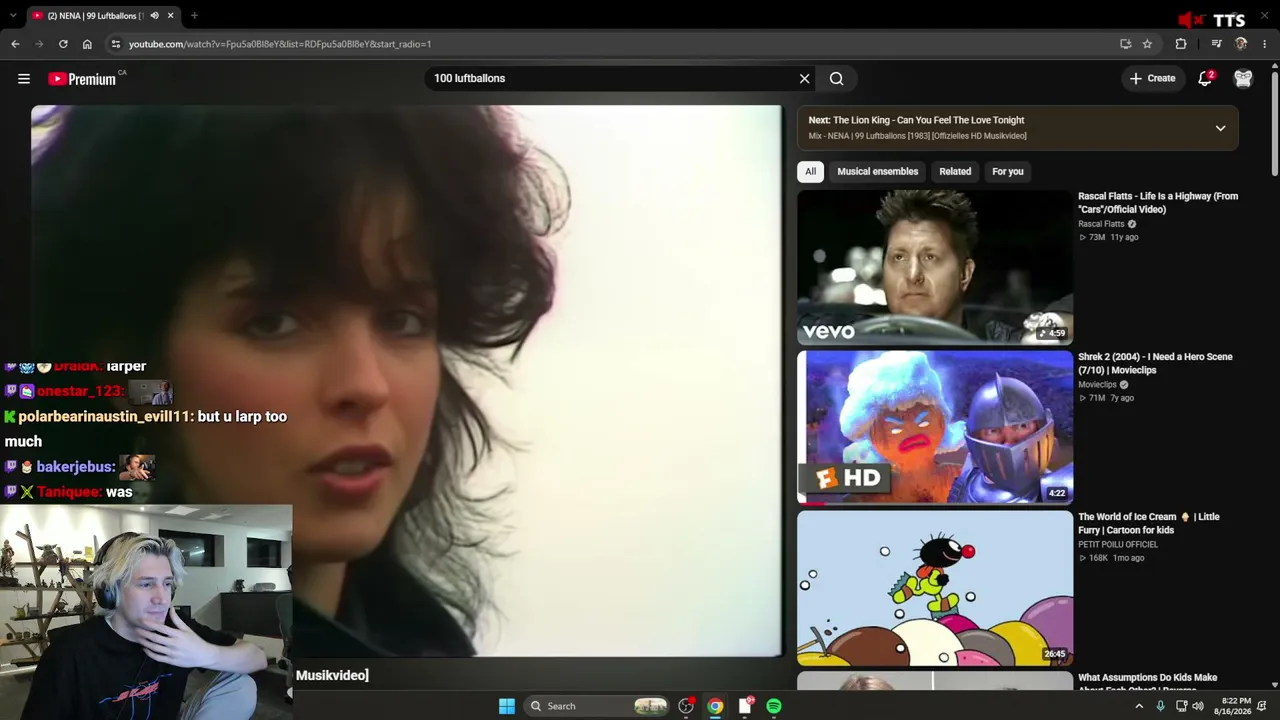Open Shrek 2 Hero Scene thumbnail
The image size is (1280, 720).
pyautogui.click(x=935, y=427)
